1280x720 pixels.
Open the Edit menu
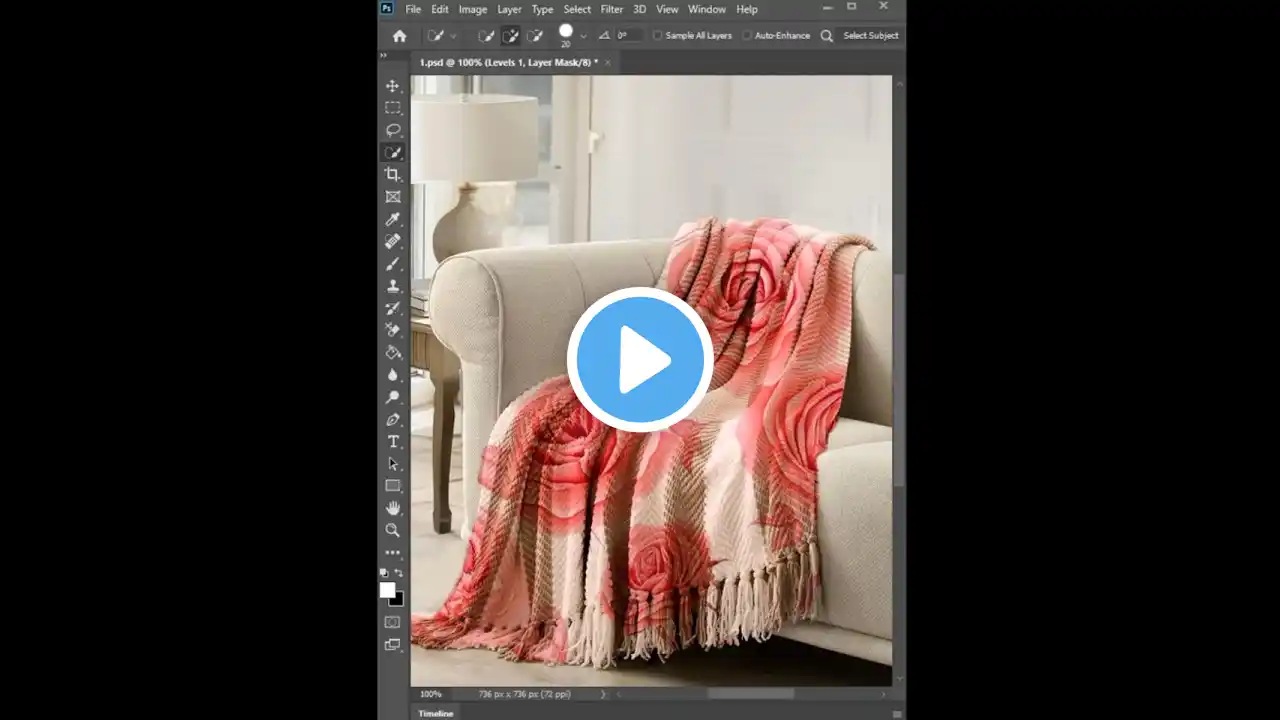tap(440, 9)
